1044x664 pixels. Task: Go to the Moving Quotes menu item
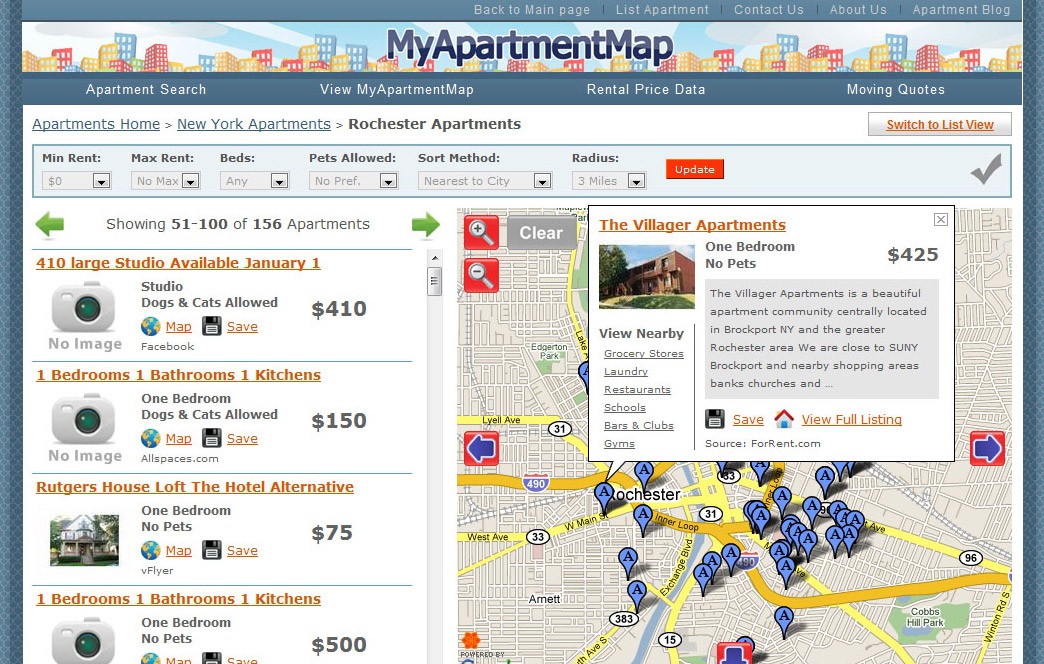(895, 89)
